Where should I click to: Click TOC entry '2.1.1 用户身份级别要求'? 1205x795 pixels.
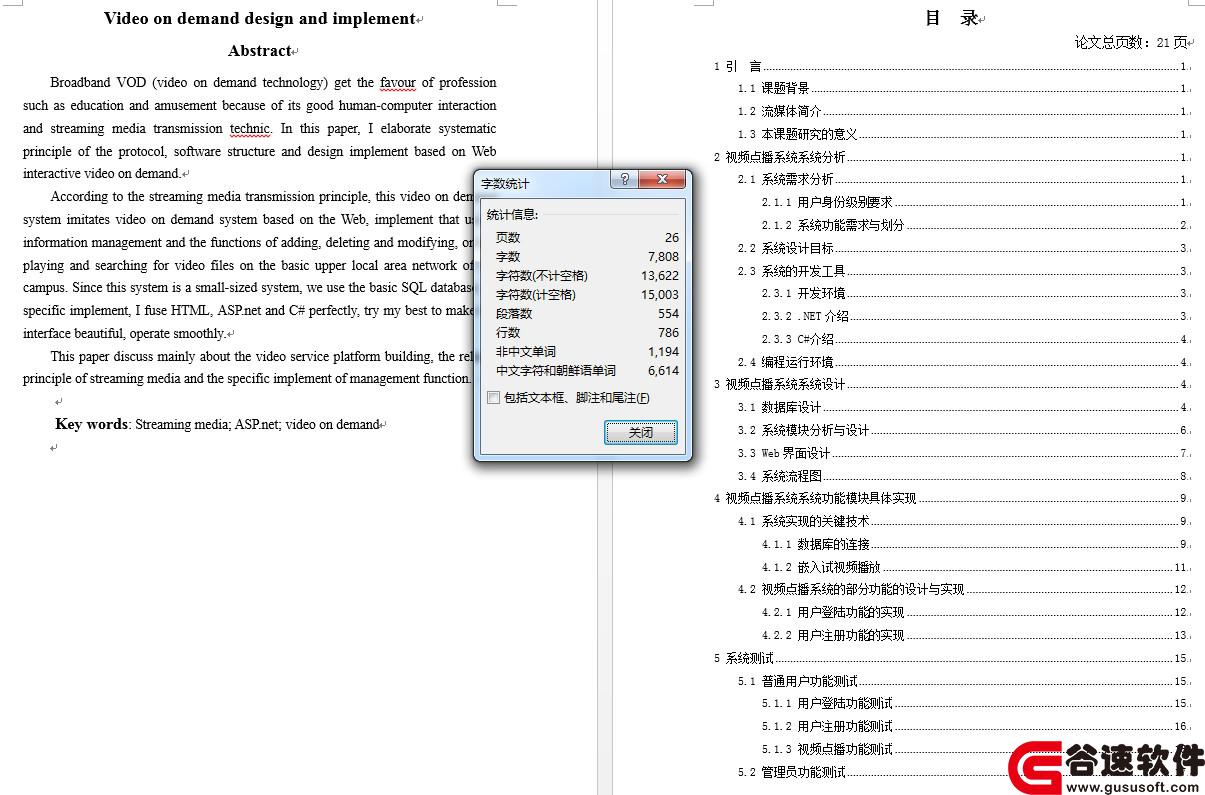click(x=975, y=203)
